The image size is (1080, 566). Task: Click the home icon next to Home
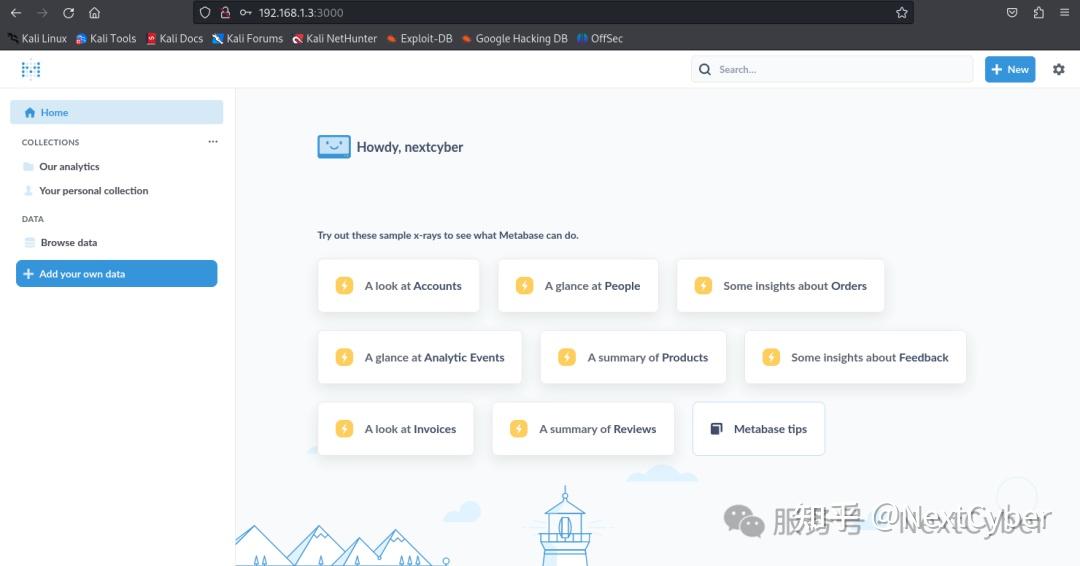(x=30, y=112)
